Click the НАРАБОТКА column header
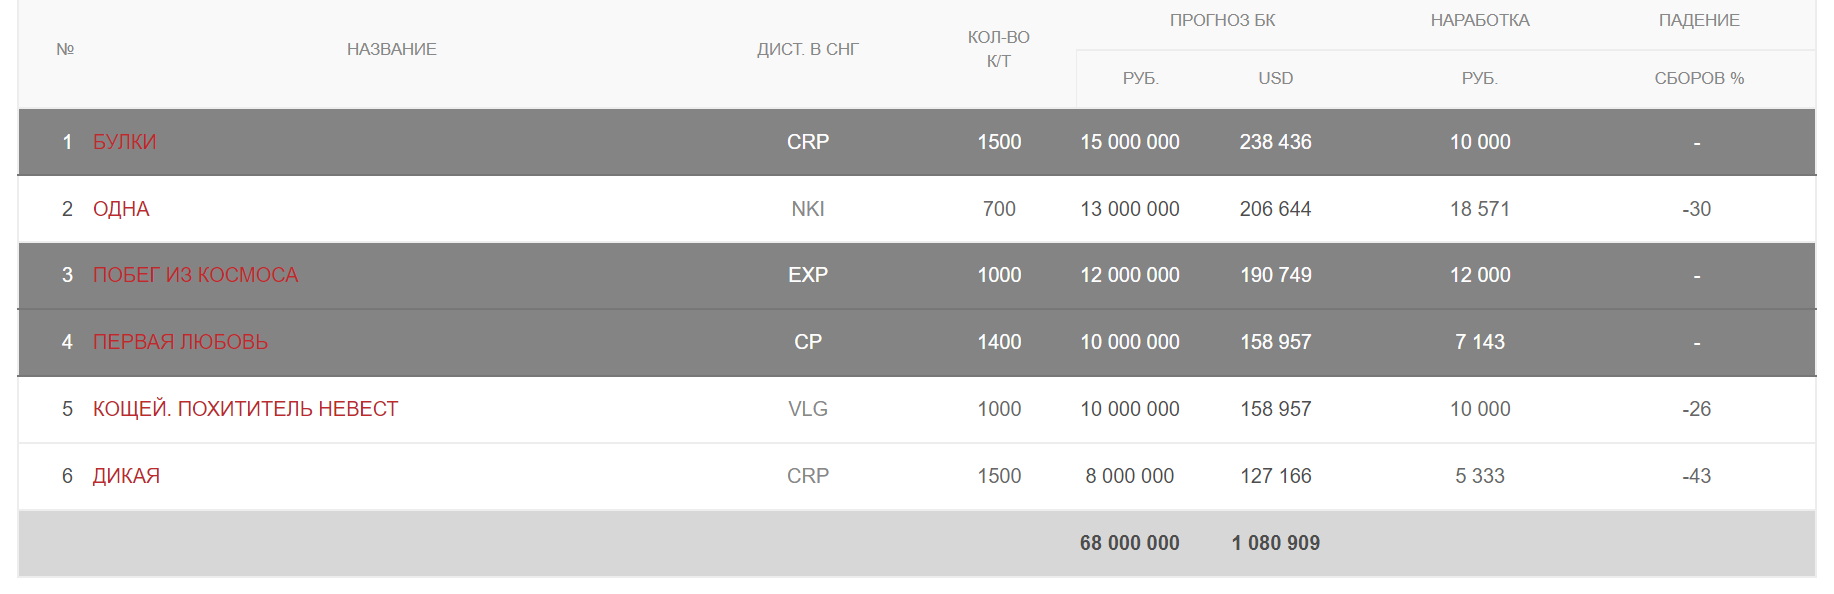This screenshot has width=1834, height=594. click(1479, 20)
